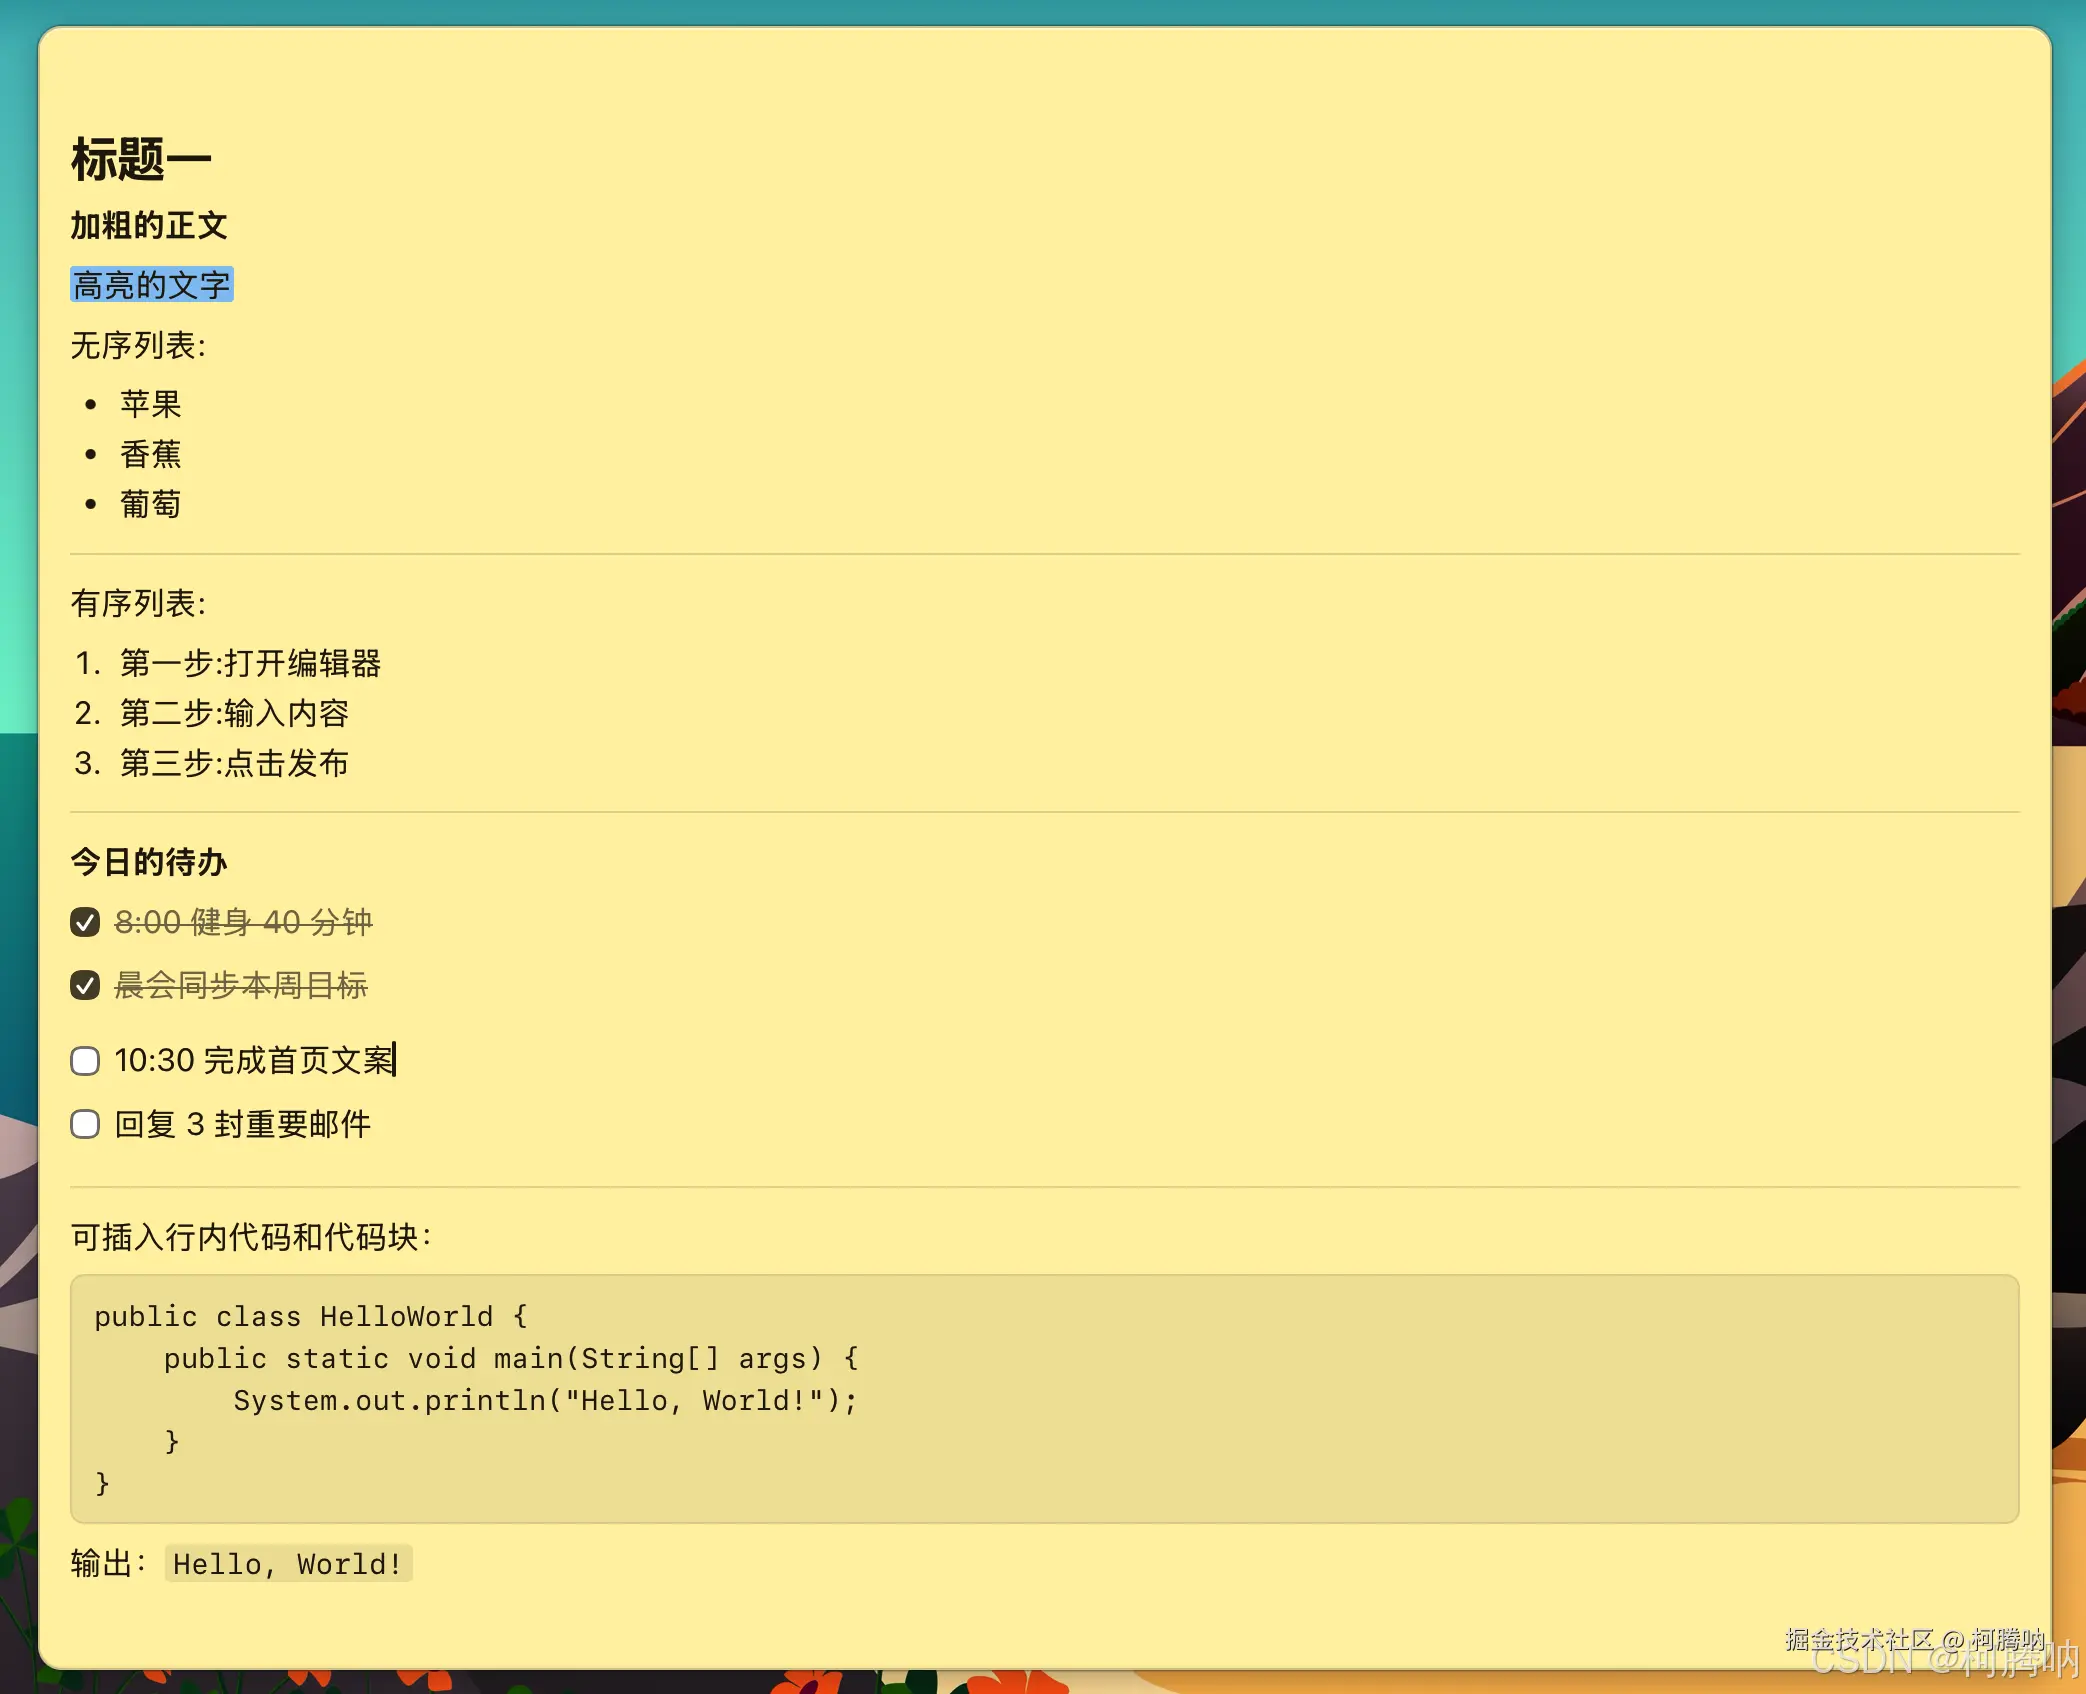This screenshot has height=1694, width=2086.
Task: Click the highlighted text 高亮的文字
Action: (152, 285)
